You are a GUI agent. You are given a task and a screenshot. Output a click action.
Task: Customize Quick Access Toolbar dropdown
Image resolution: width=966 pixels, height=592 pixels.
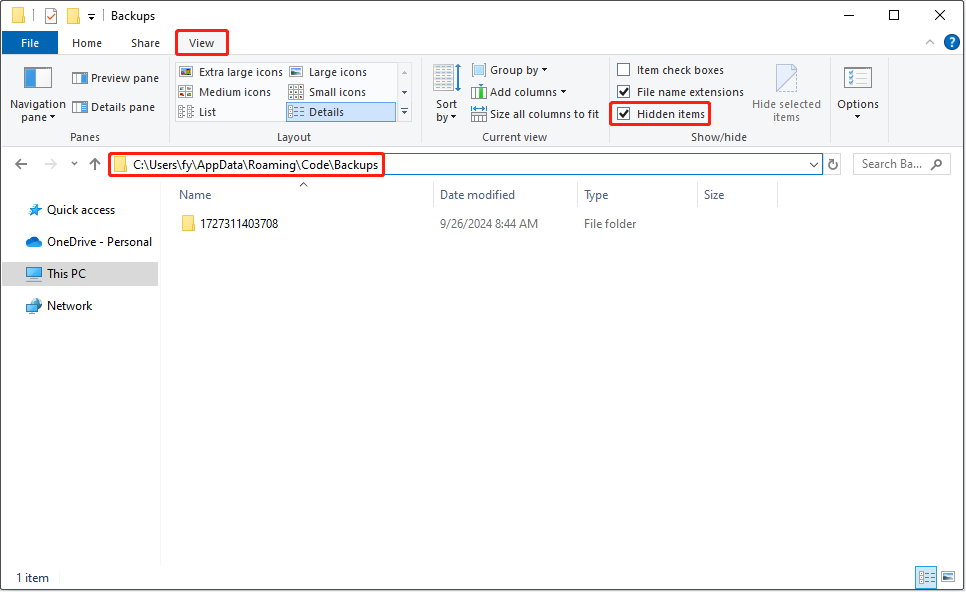pyautogui.click(x=91, y=17)
